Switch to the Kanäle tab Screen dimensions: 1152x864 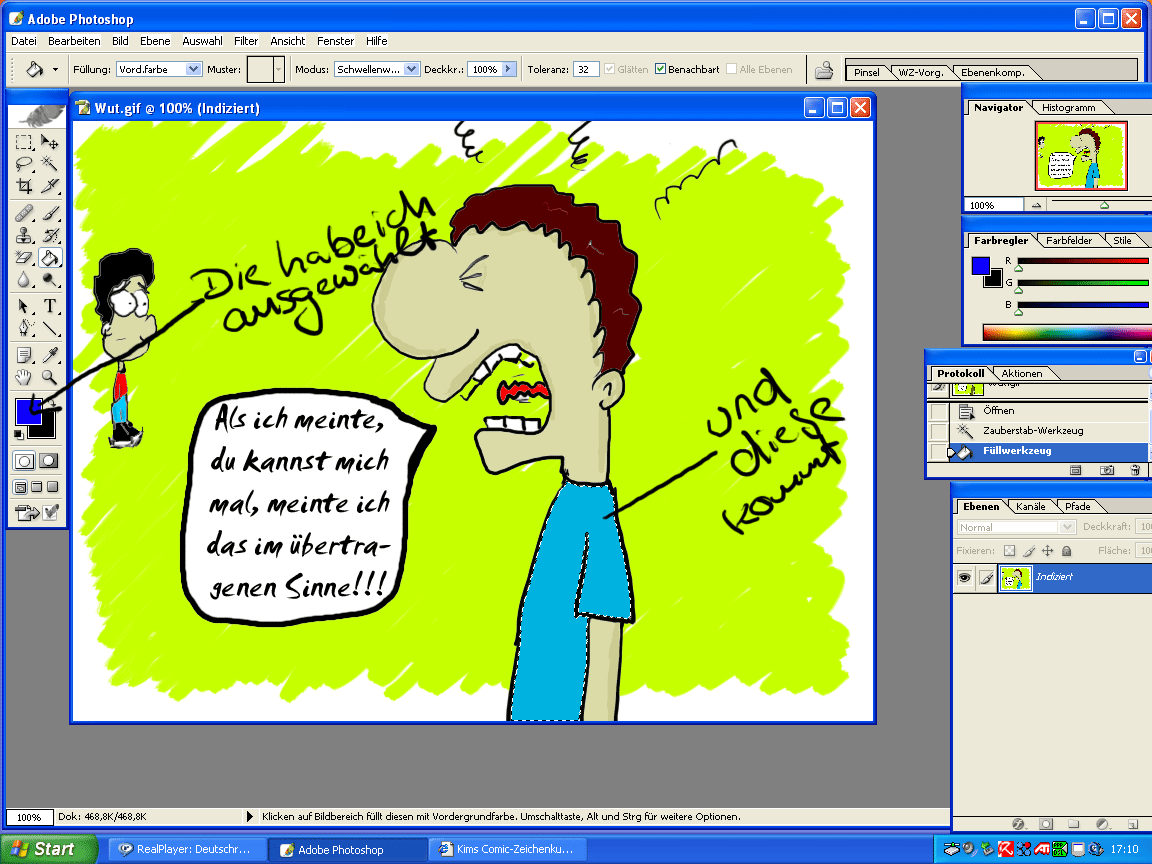click(1030, 507)
